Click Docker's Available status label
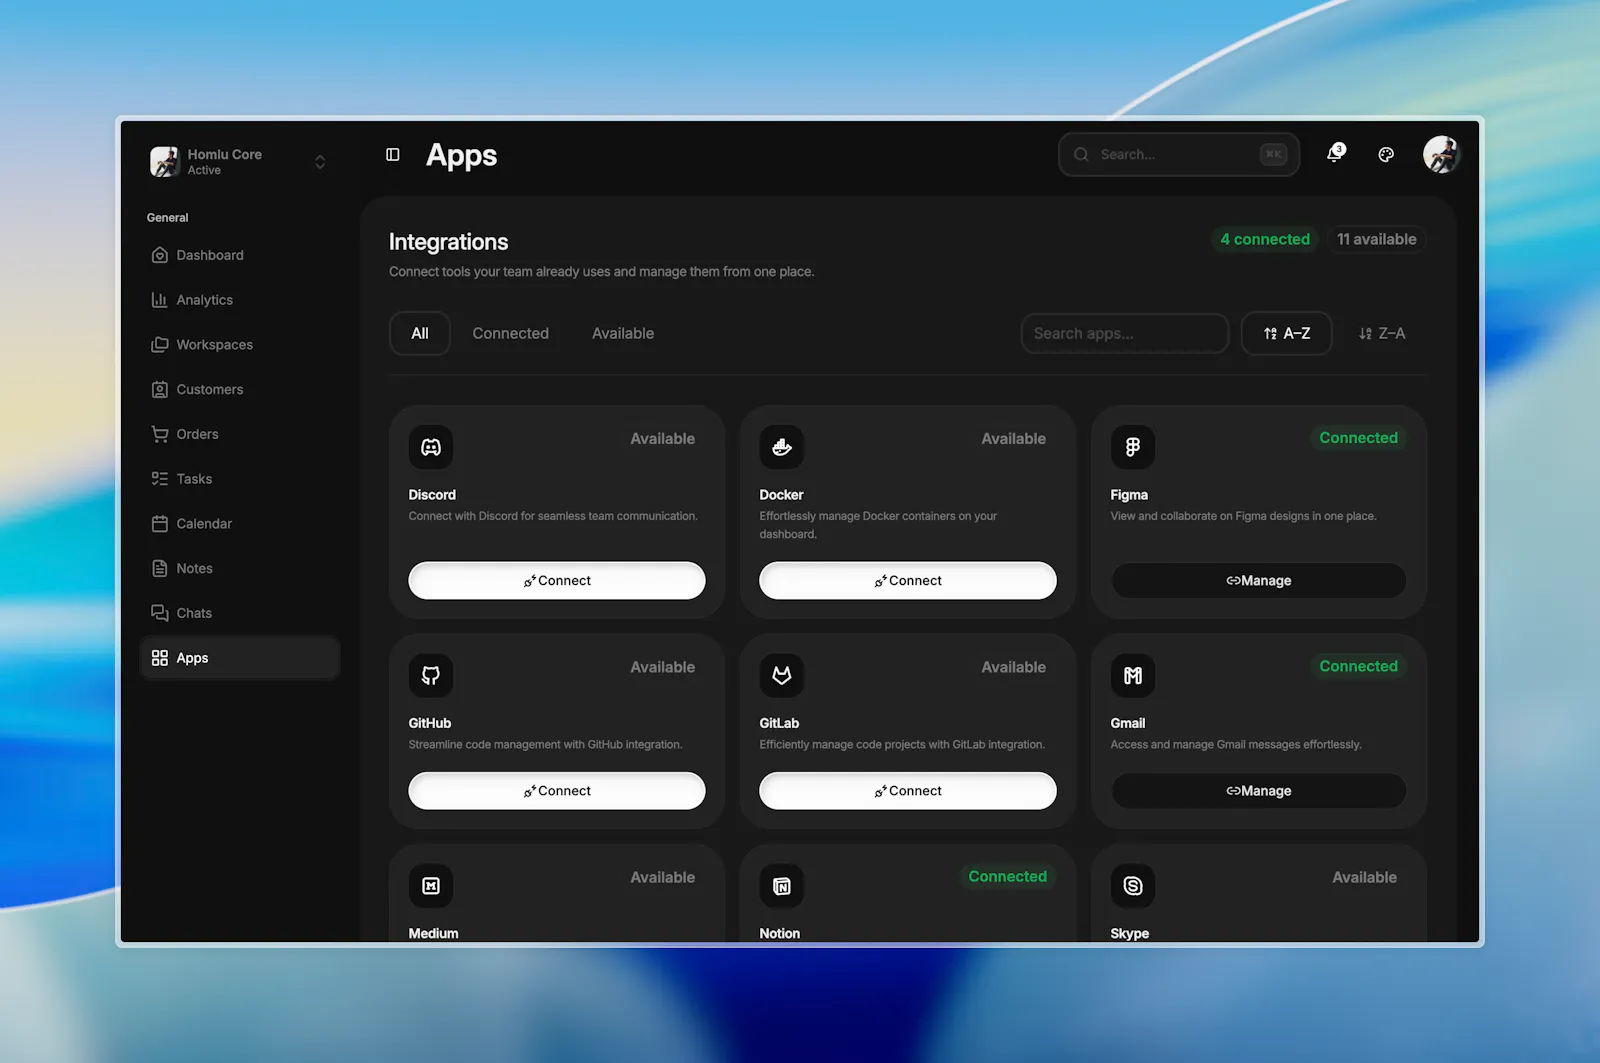 1013,439
